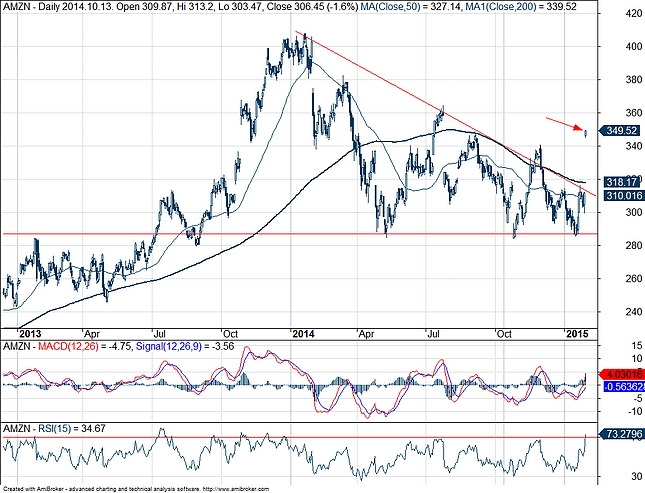
Task: Click the 'MA(Close,50) = 327.14' indicator label
Action: point(410,7)
